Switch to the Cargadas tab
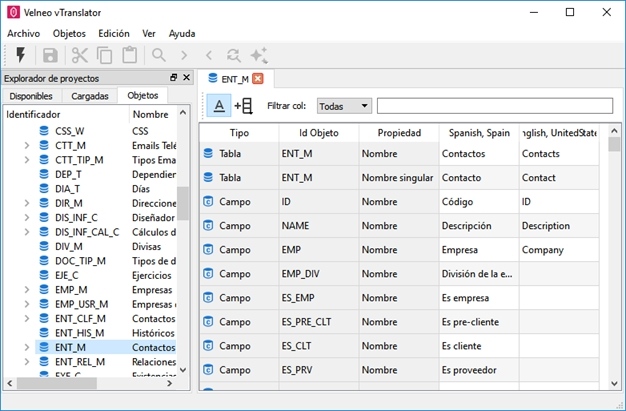The height and width of the screenshot is (411, 626). [90, 96]
